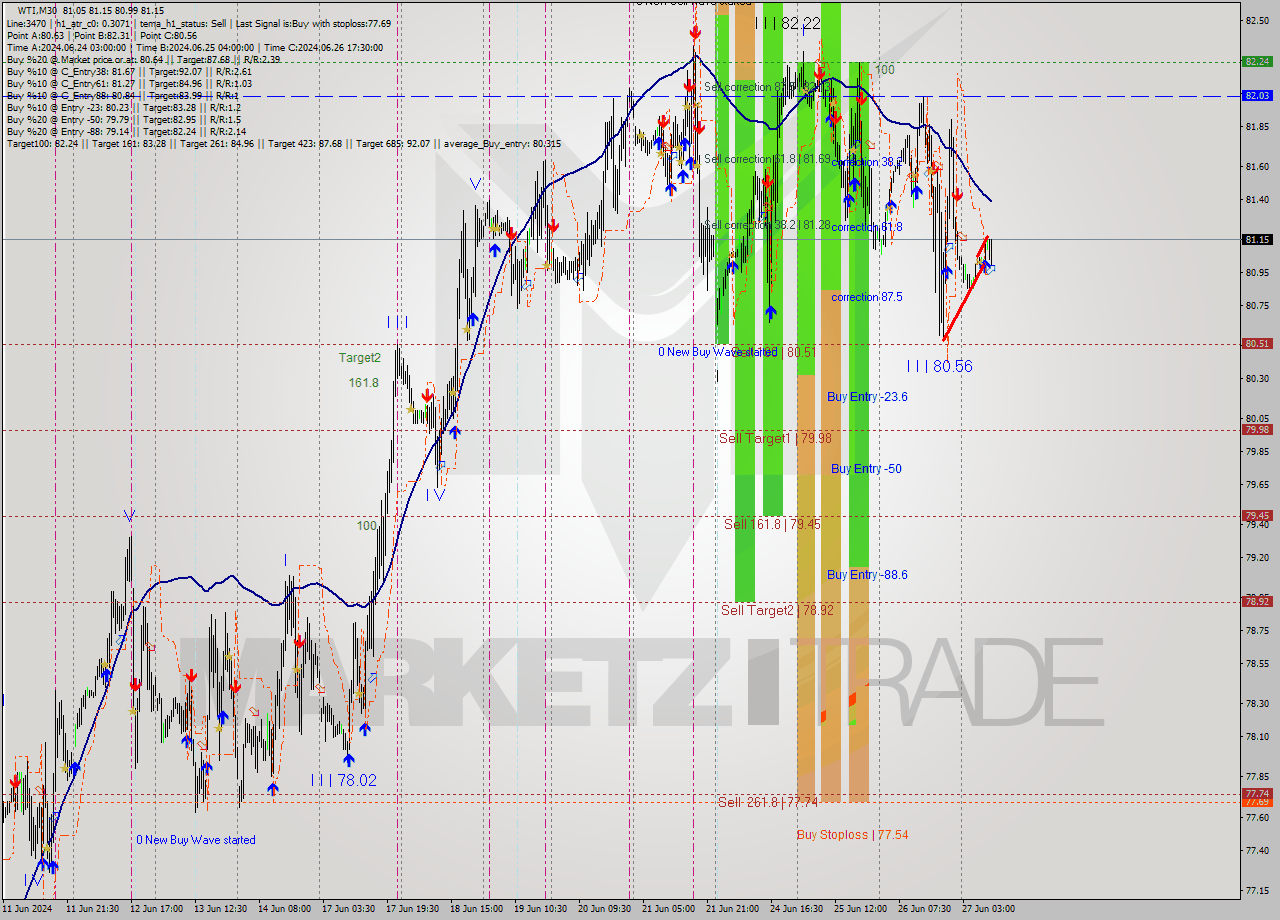Select the 'Sell correction 38.2 | 81.28' label
1280x920 pixels.
tap(767, 225)
